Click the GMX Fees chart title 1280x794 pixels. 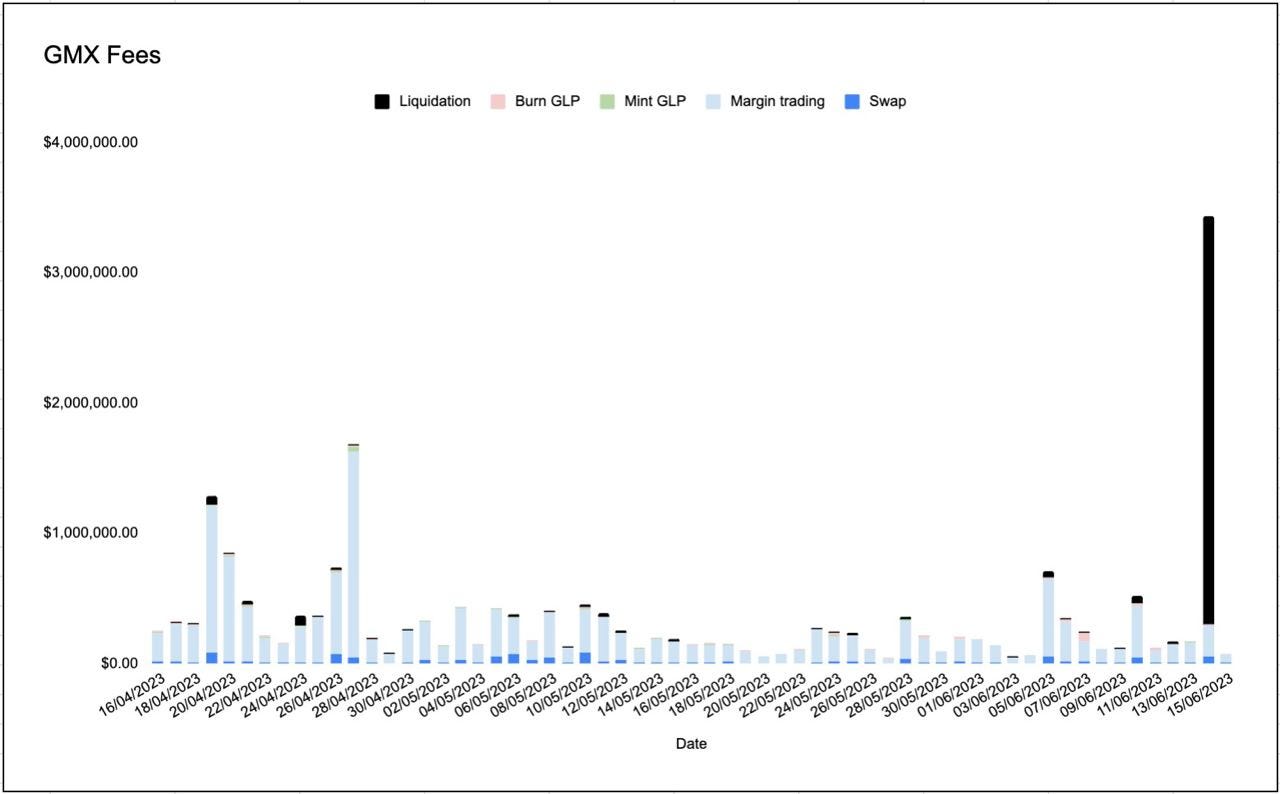pos(102,56)
